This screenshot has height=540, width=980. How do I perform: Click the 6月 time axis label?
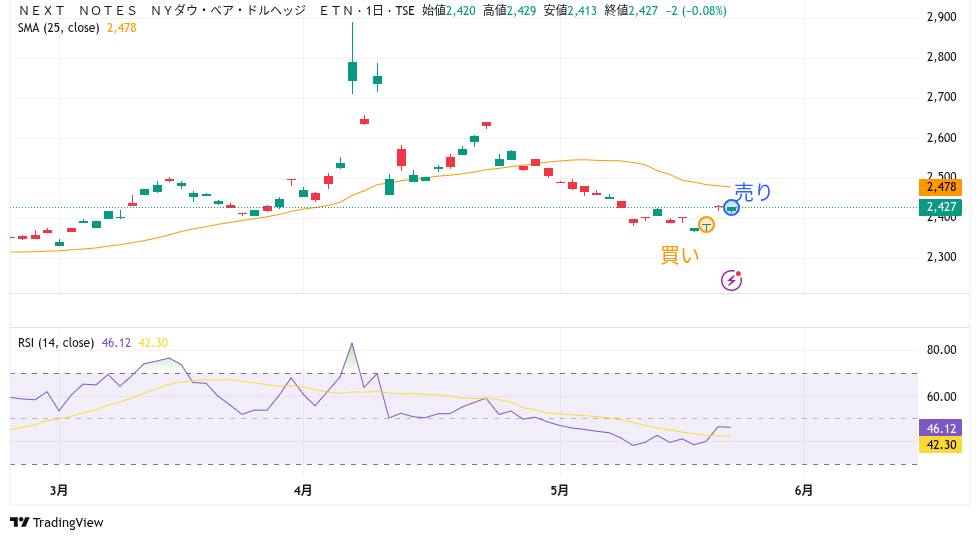pos(804,490)
